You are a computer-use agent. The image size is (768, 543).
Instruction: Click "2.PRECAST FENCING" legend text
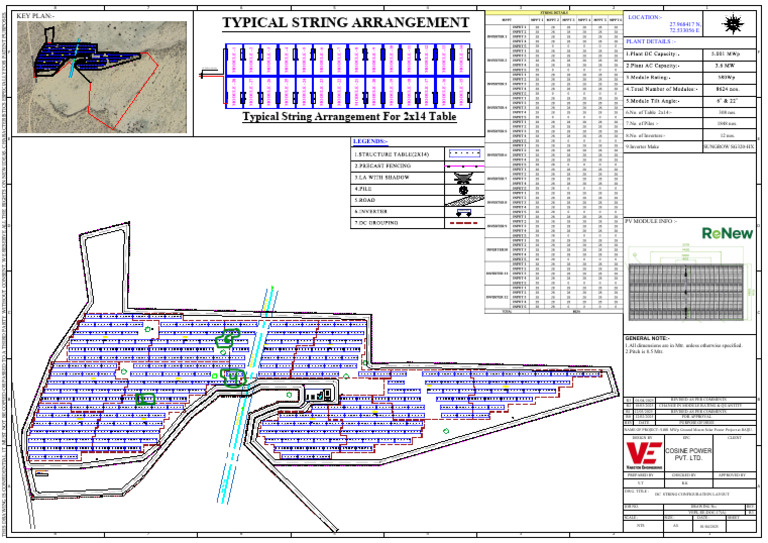[383, 166]
